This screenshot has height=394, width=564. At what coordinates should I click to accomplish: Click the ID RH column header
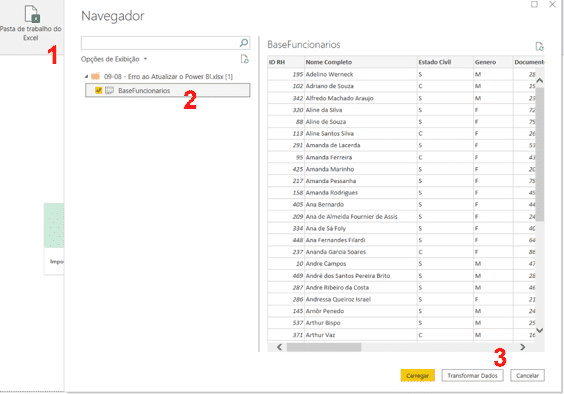click(286, 62)
